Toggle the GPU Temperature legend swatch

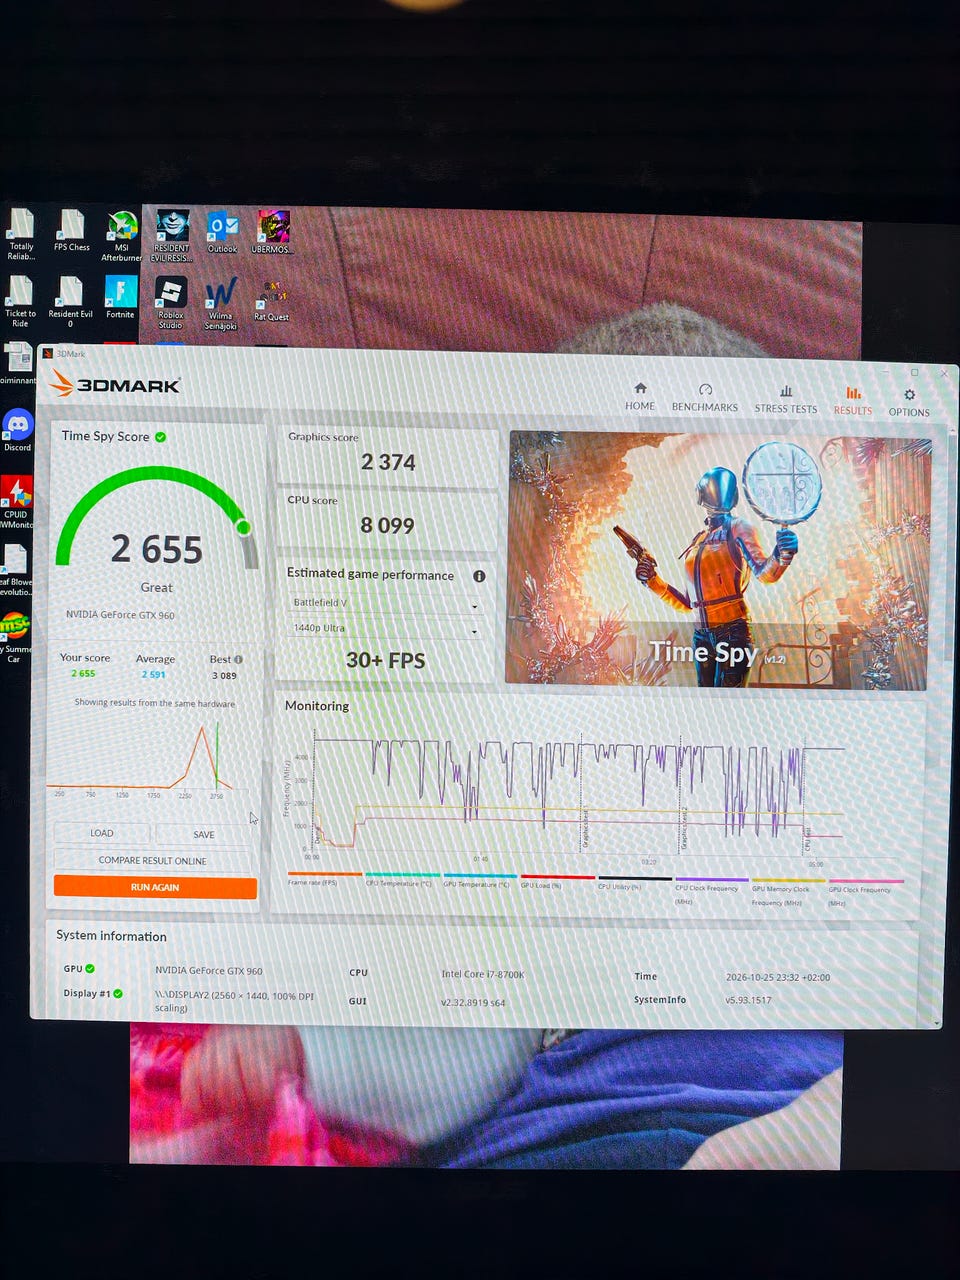point(480,875)
